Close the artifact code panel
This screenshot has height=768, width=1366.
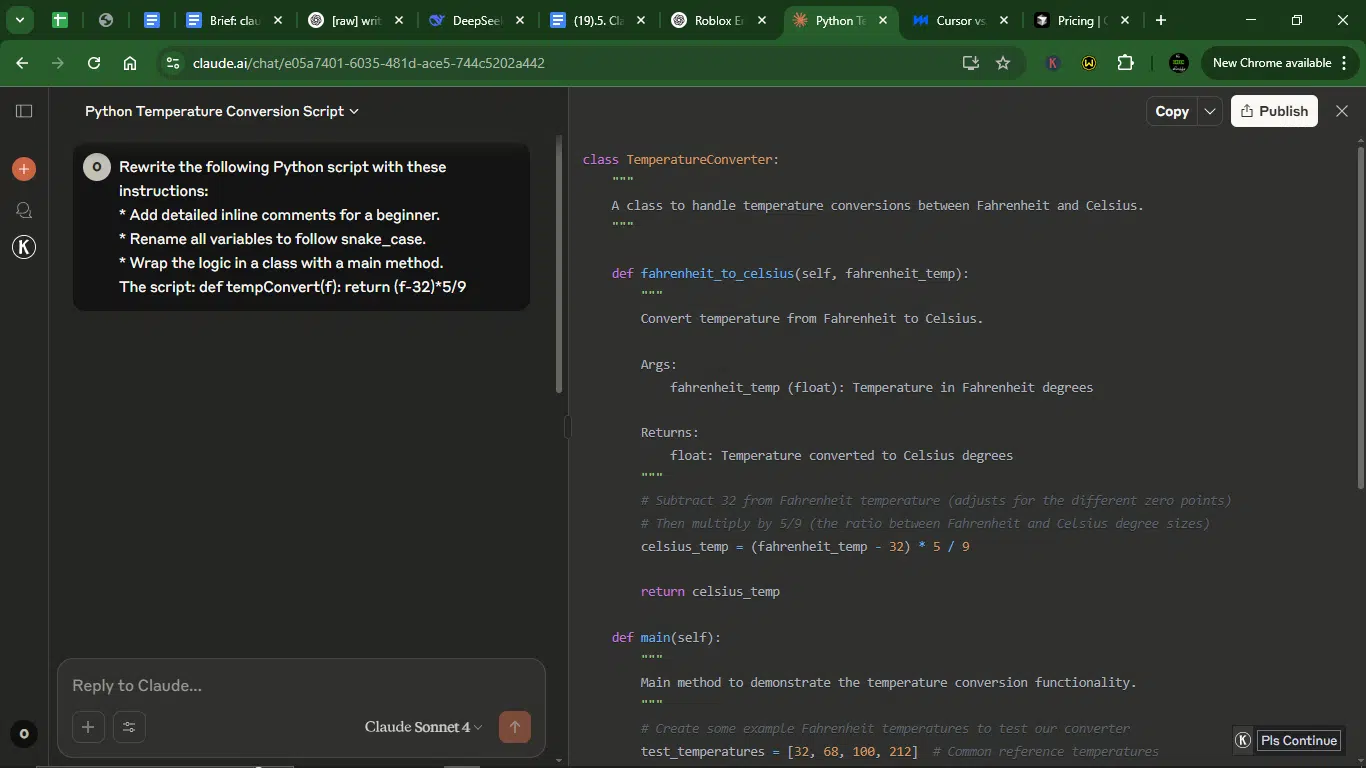(1342, 111)
